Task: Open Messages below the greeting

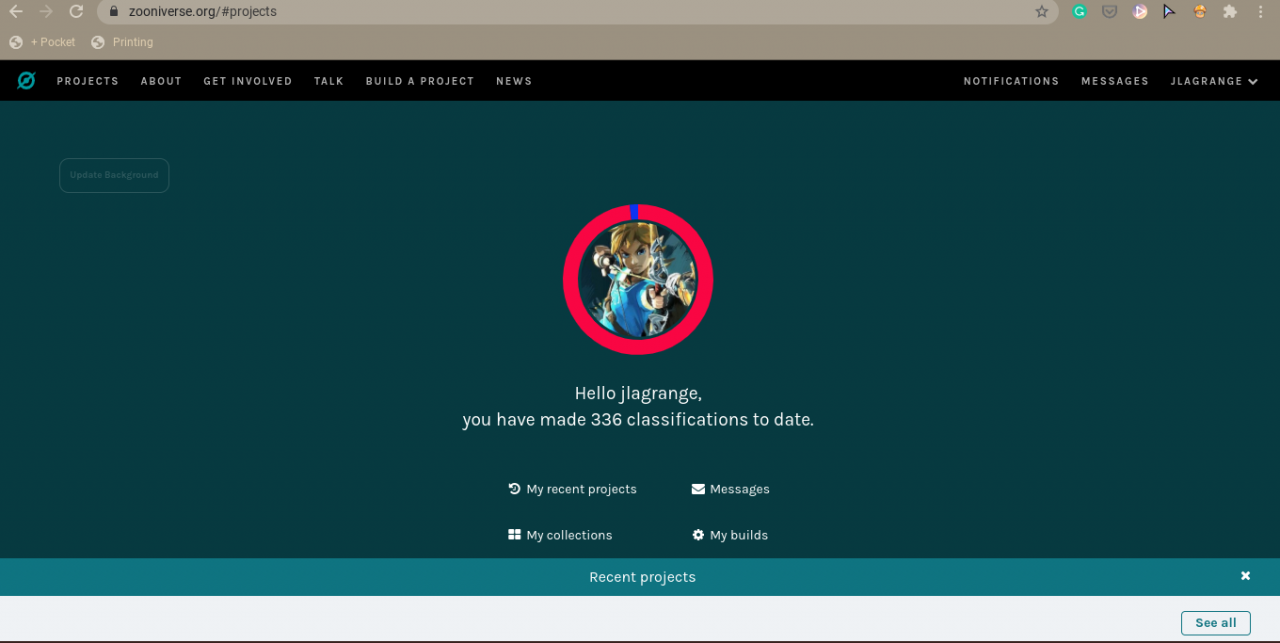Action: click(x=731, y=489)
